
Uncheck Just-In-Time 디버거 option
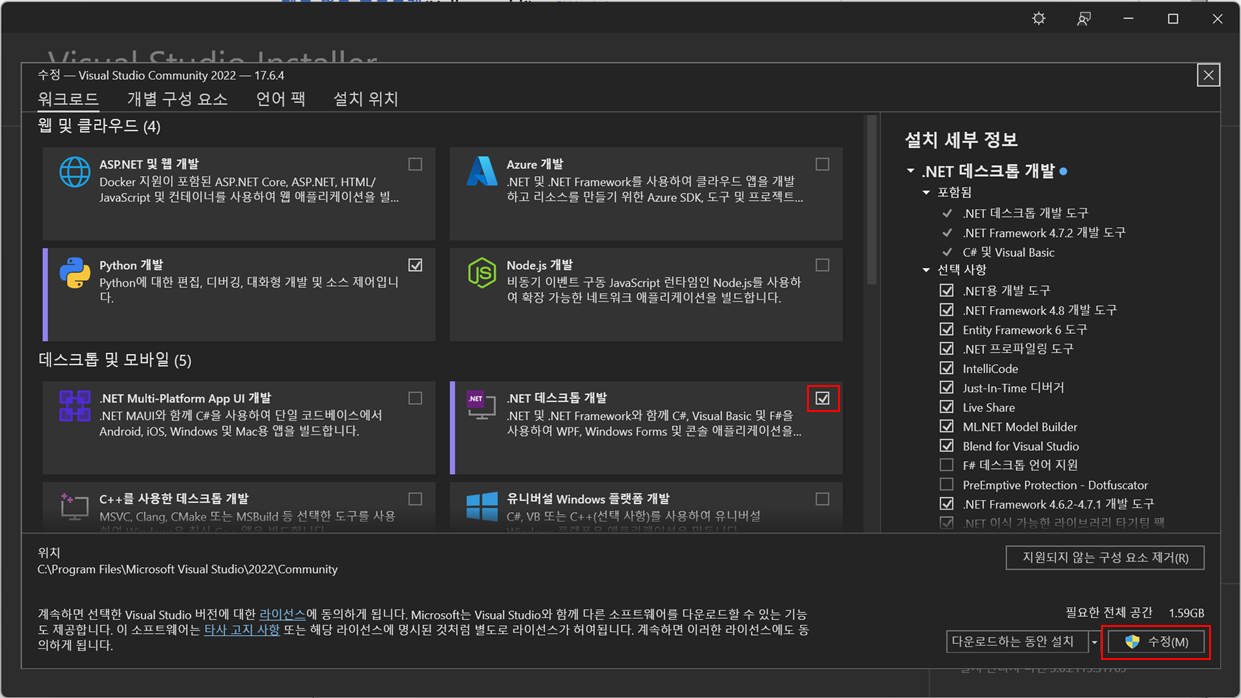tap(946, 387)
